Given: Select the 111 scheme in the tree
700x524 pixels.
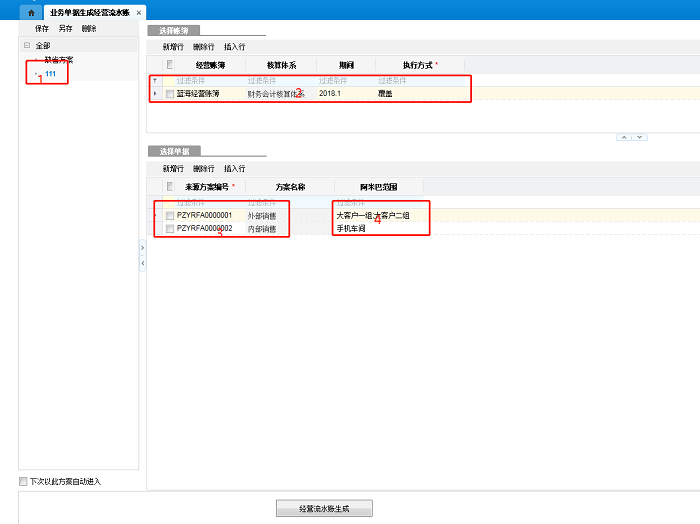Looking at the screenshot, I should click(x=50, y=73).
